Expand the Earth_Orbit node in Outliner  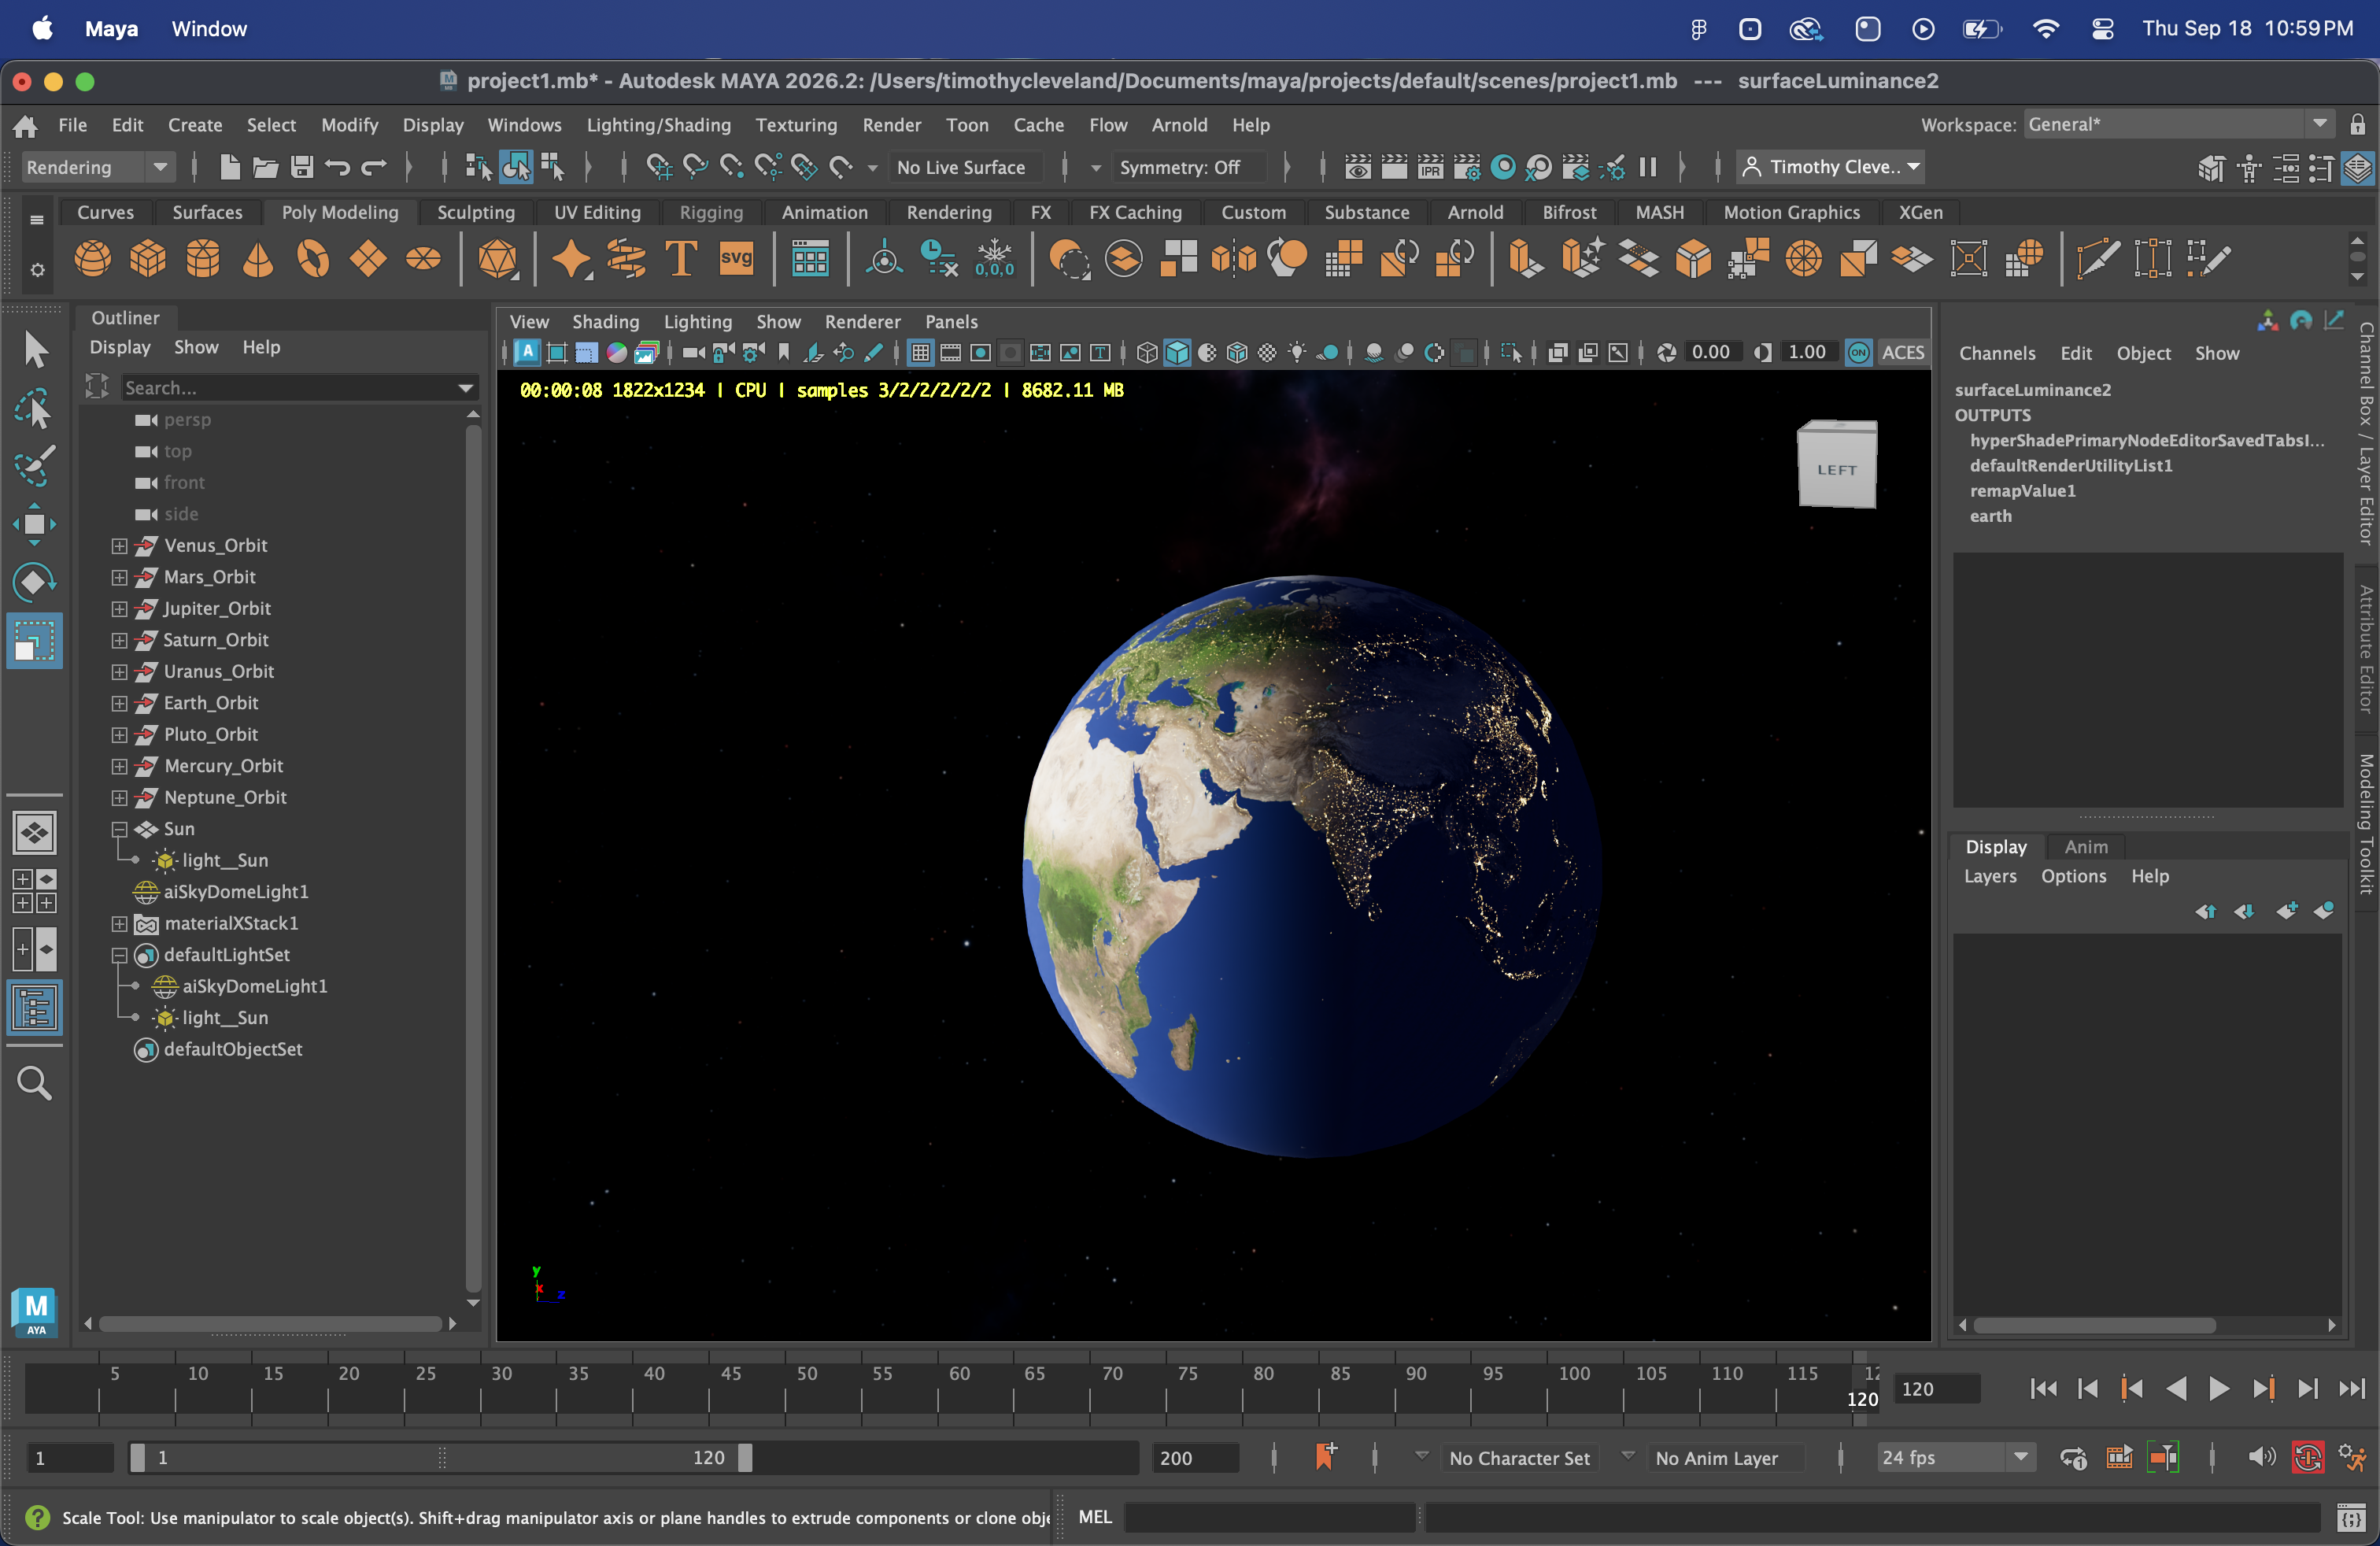tap(119, 703)
